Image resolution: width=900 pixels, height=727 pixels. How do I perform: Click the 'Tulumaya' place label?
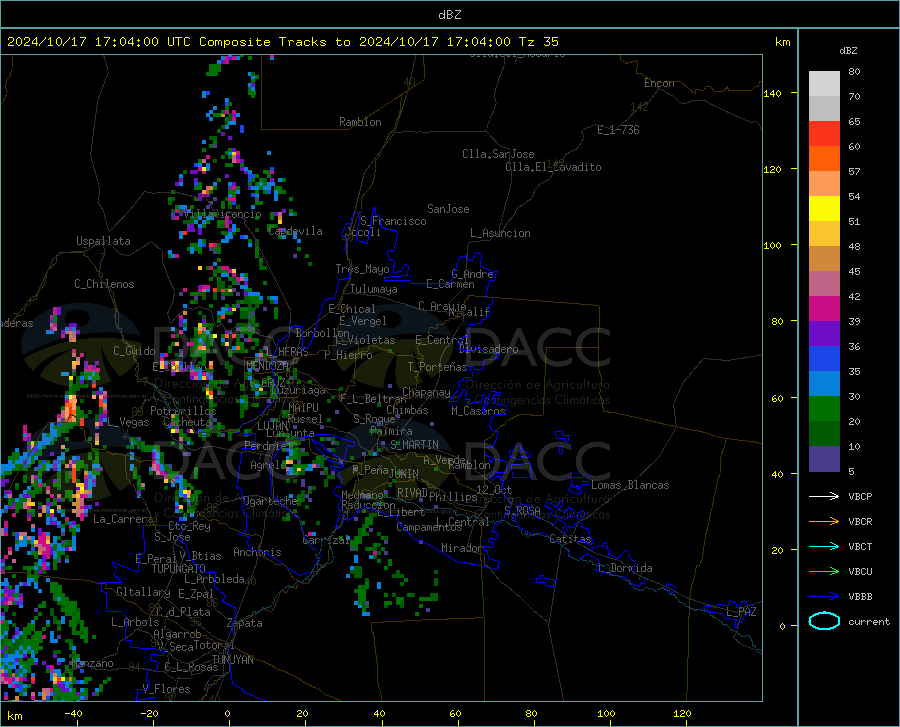[374, 289]
